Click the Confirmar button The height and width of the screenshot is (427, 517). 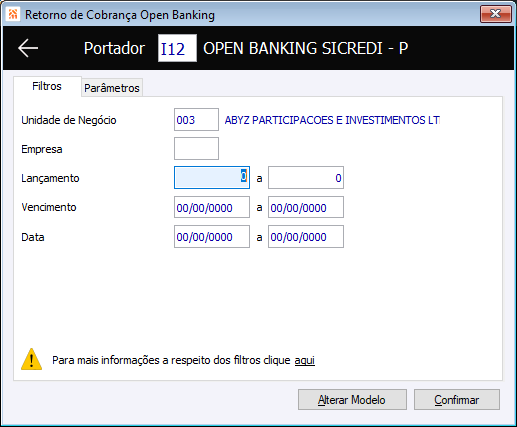(x=457, y=400)
